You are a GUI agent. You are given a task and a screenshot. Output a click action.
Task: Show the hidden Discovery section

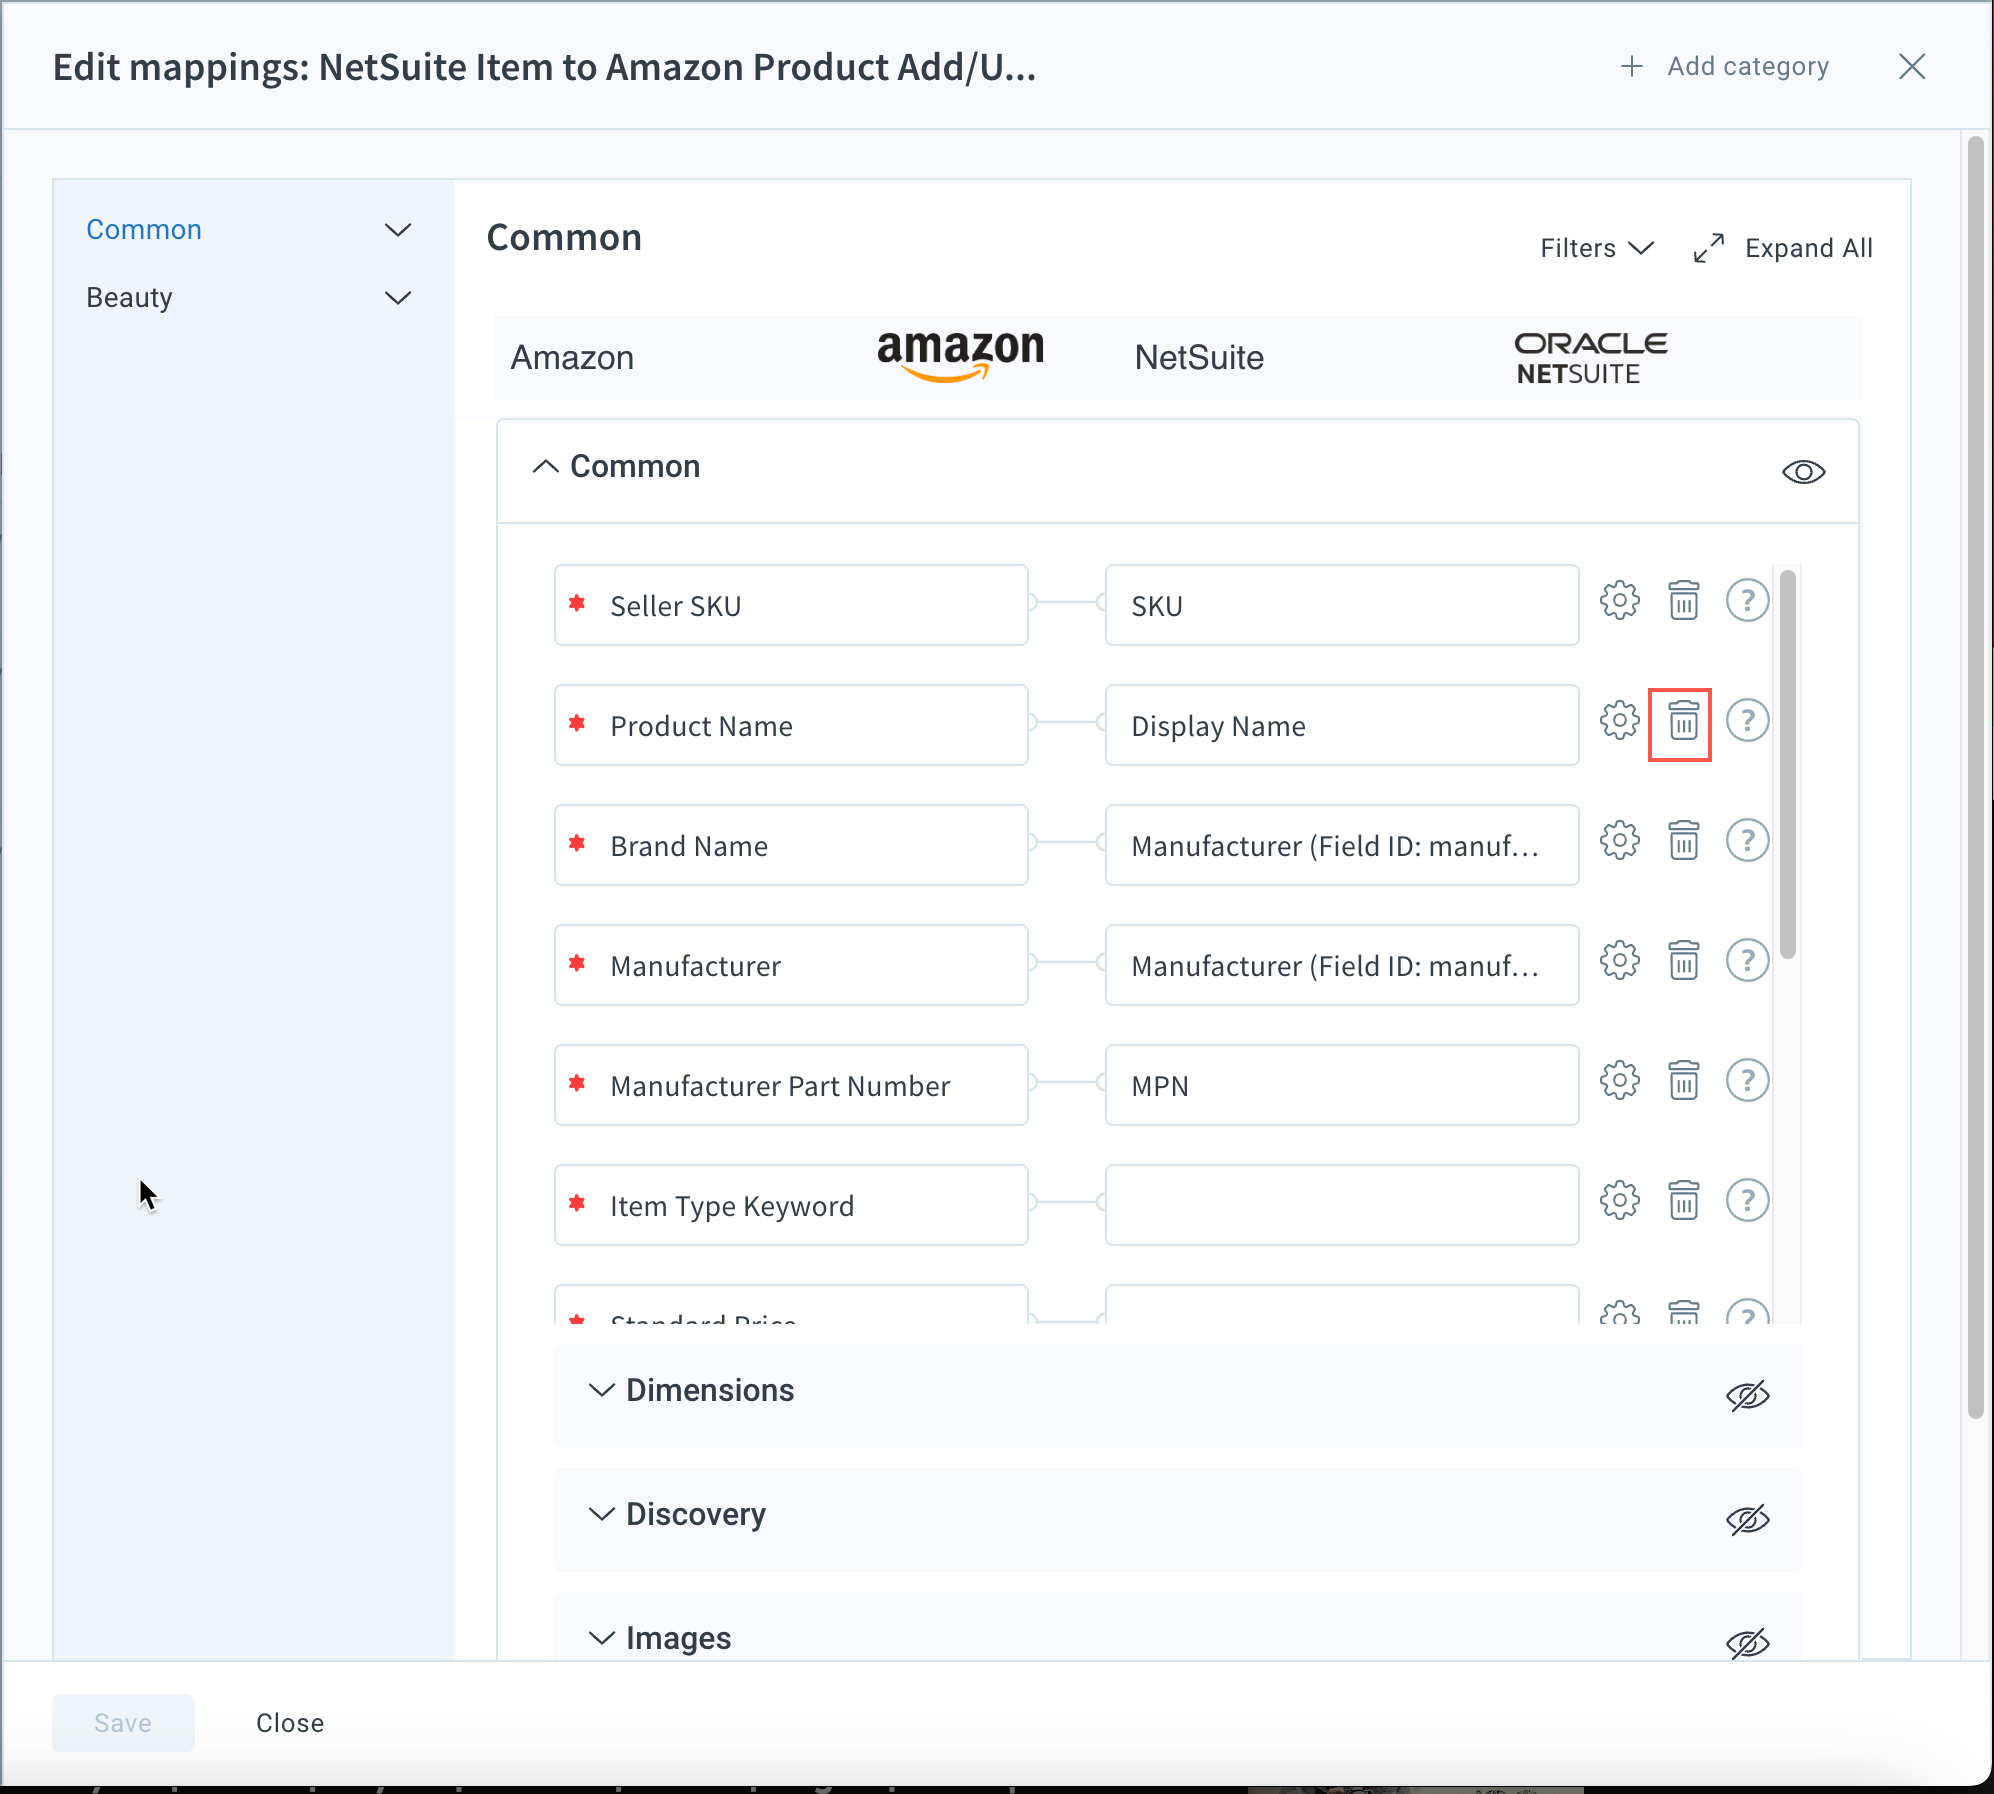(x=1747, y=1520)
